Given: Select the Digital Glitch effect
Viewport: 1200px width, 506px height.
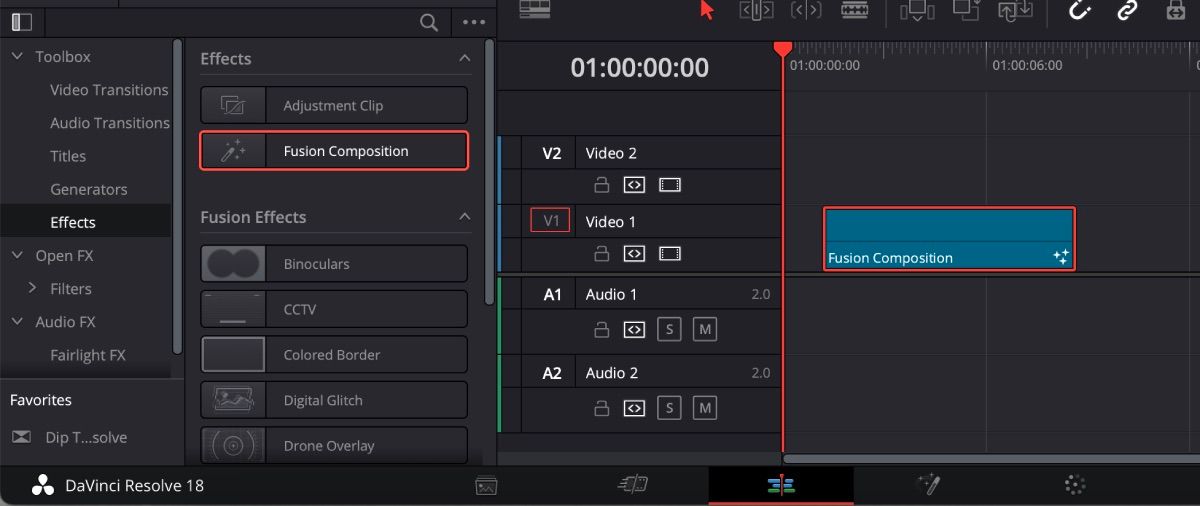Looking at the screenshot, I should click(x=334, y=400).
